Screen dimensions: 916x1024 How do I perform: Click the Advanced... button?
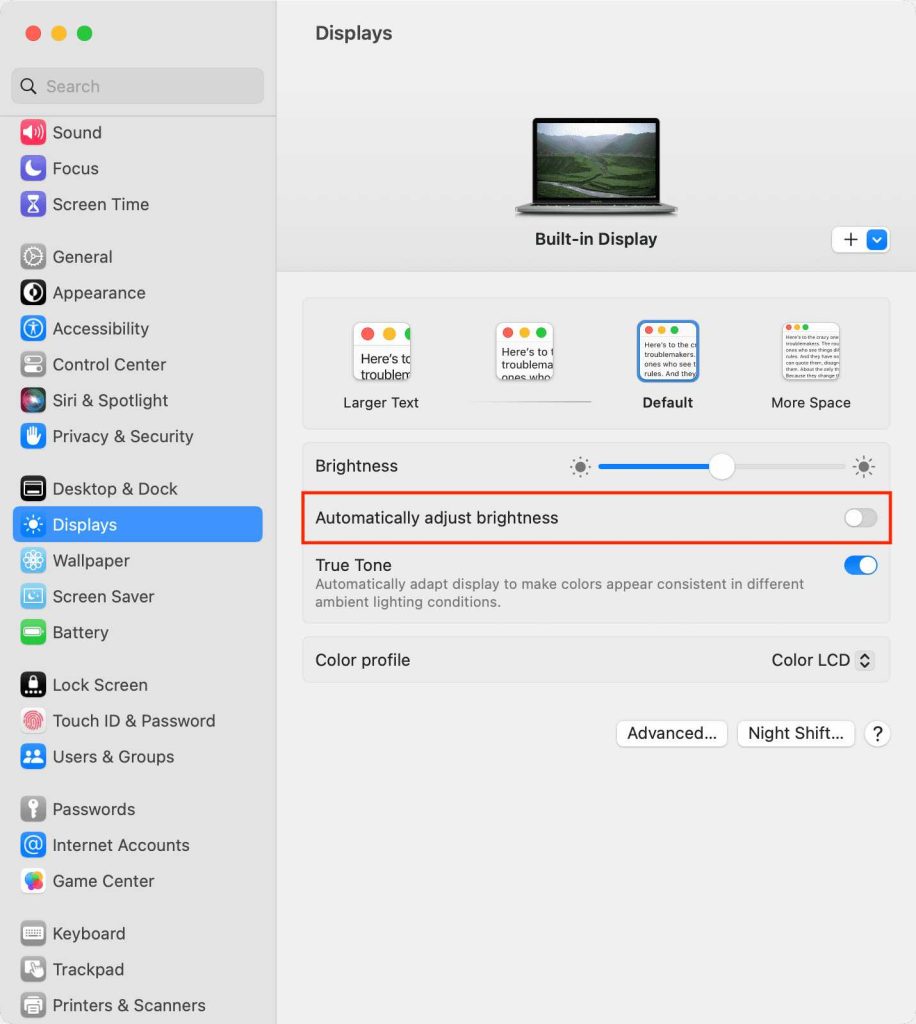point(672,733)
